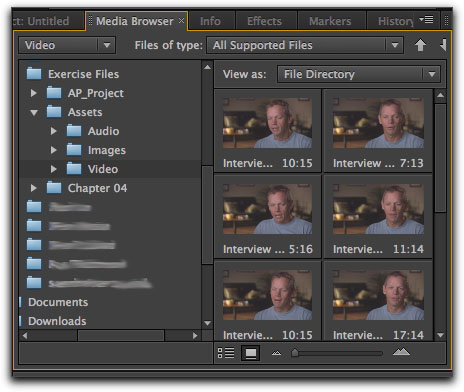Viewport: 464px width, 392px height.
Task: Select the Downloads entry
Action: click(57, 321)
